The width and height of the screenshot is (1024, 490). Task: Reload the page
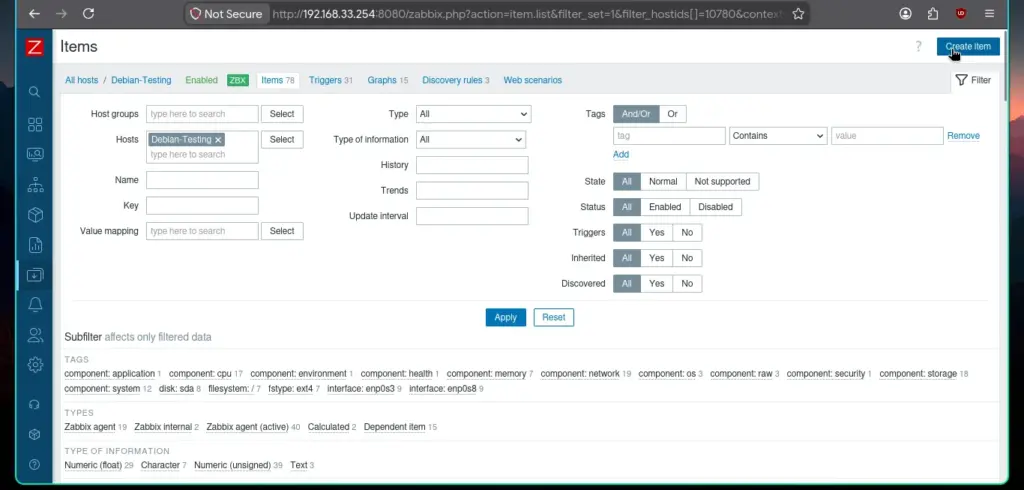click(x=88, y=14)
